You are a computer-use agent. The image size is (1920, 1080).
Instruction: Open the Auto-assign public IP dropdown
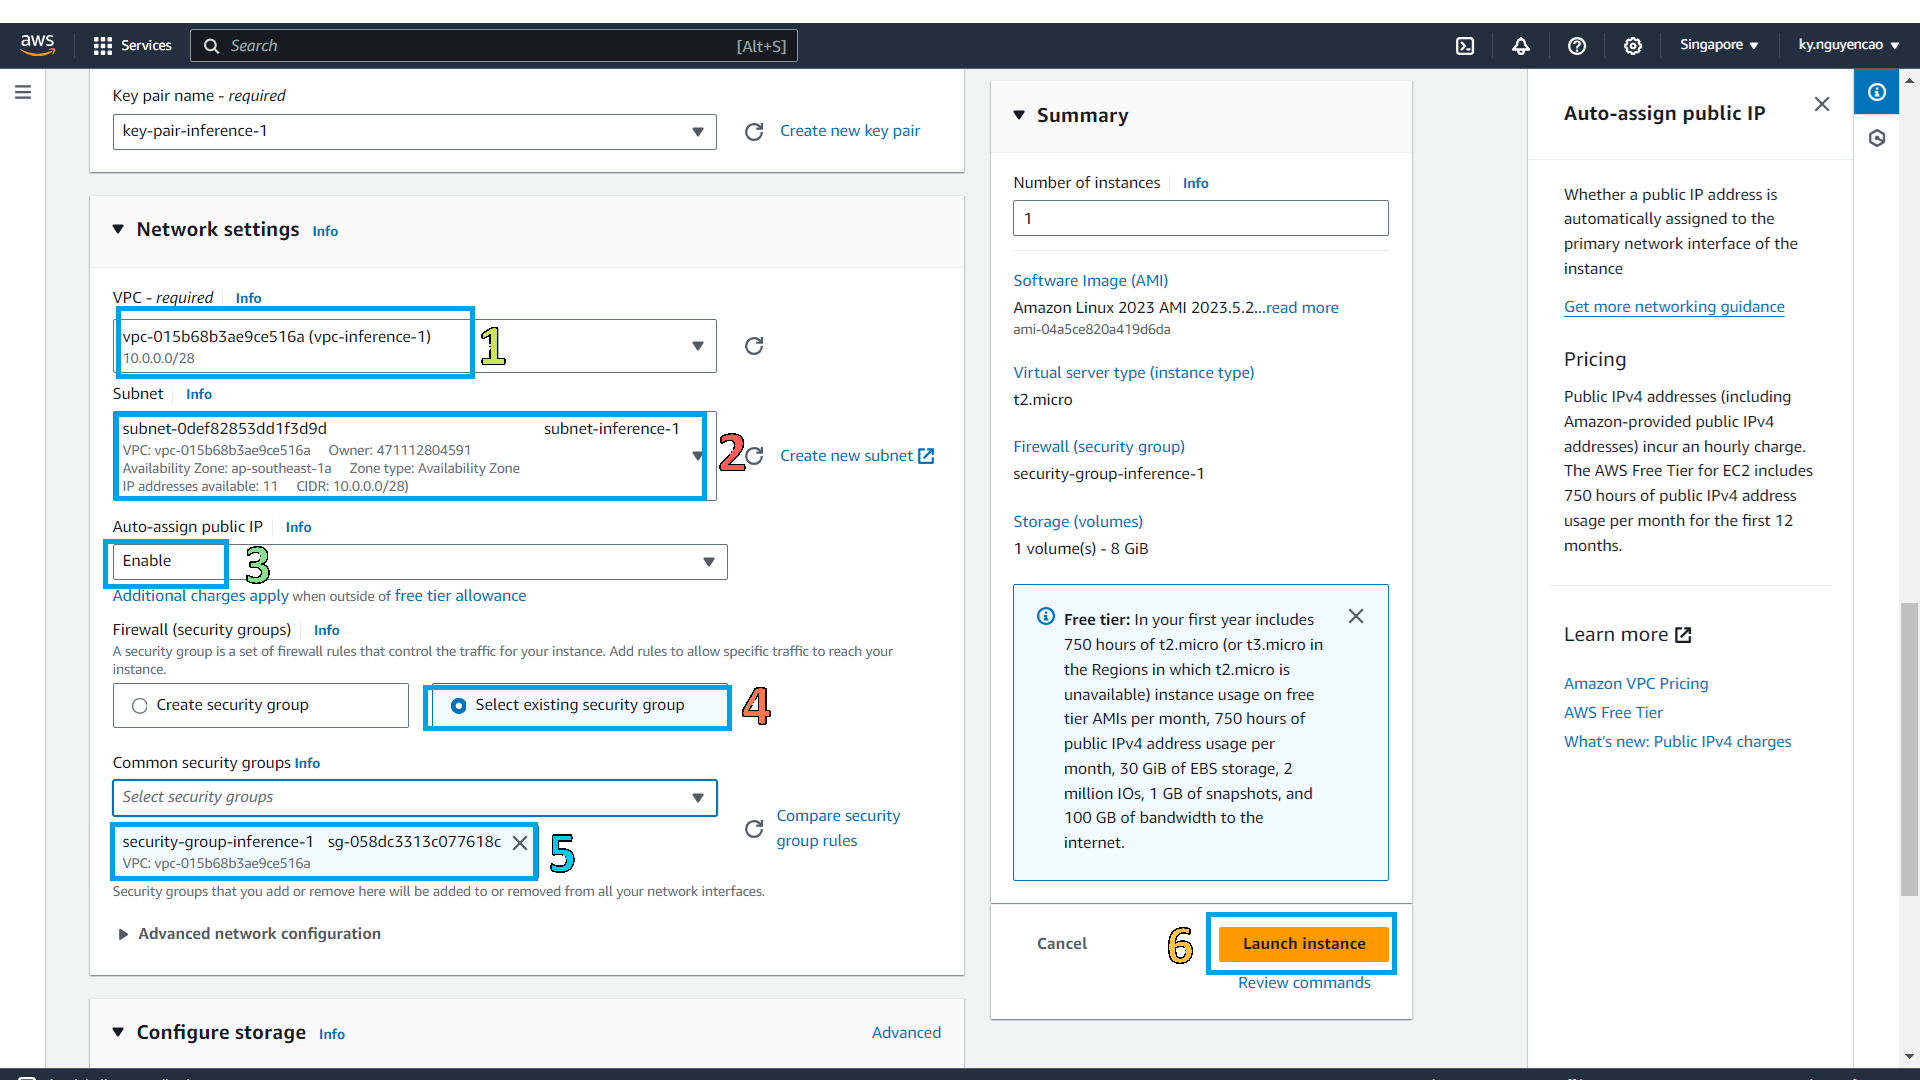click(x=705, y=560)
